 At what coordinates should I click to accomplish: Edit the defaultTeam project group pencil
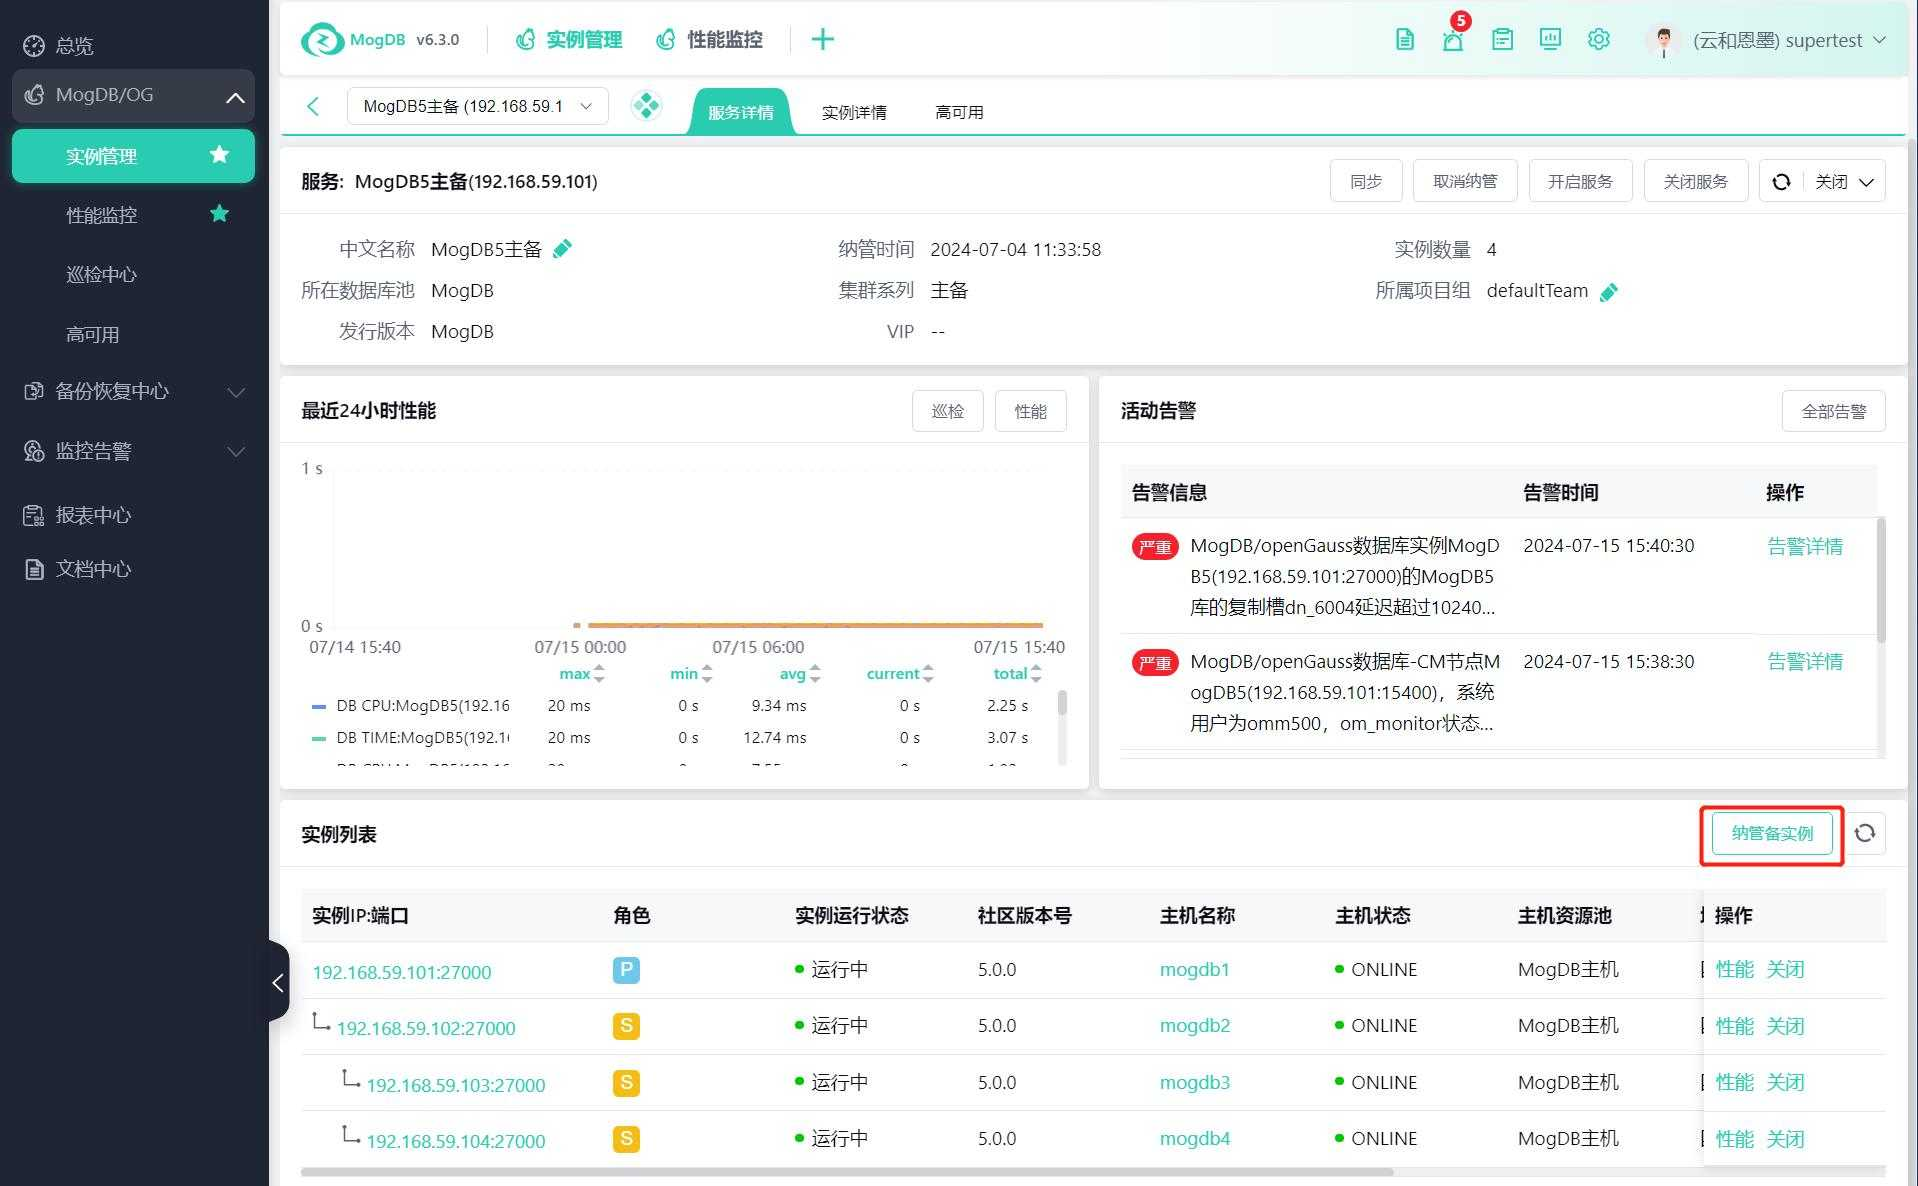pos(1608,292)
